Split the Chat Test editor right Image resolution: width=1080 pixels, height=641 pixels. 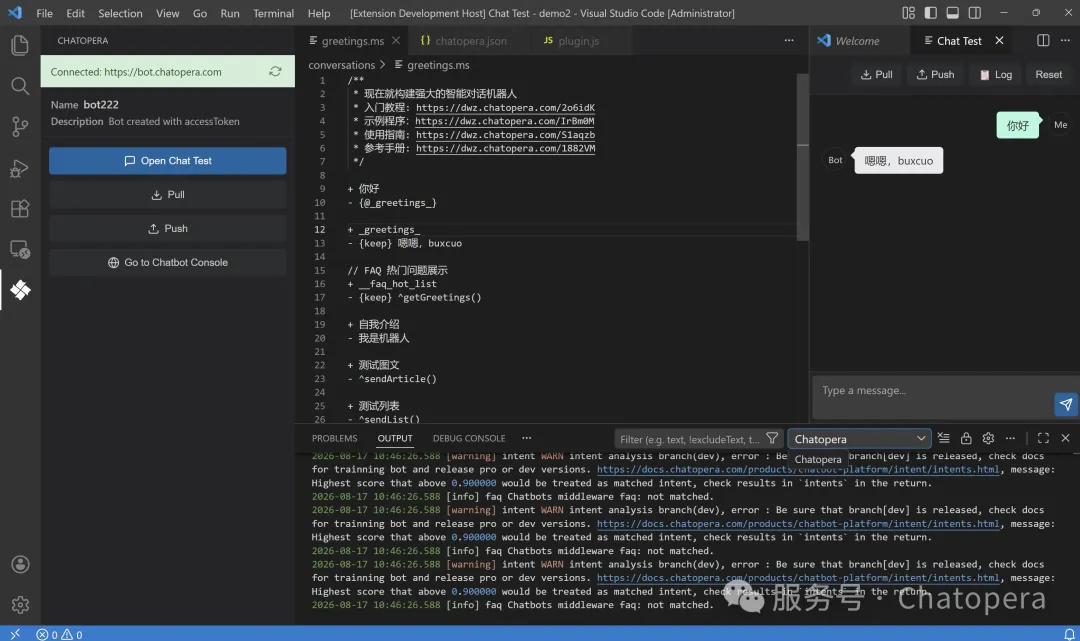pos(1043,41)
